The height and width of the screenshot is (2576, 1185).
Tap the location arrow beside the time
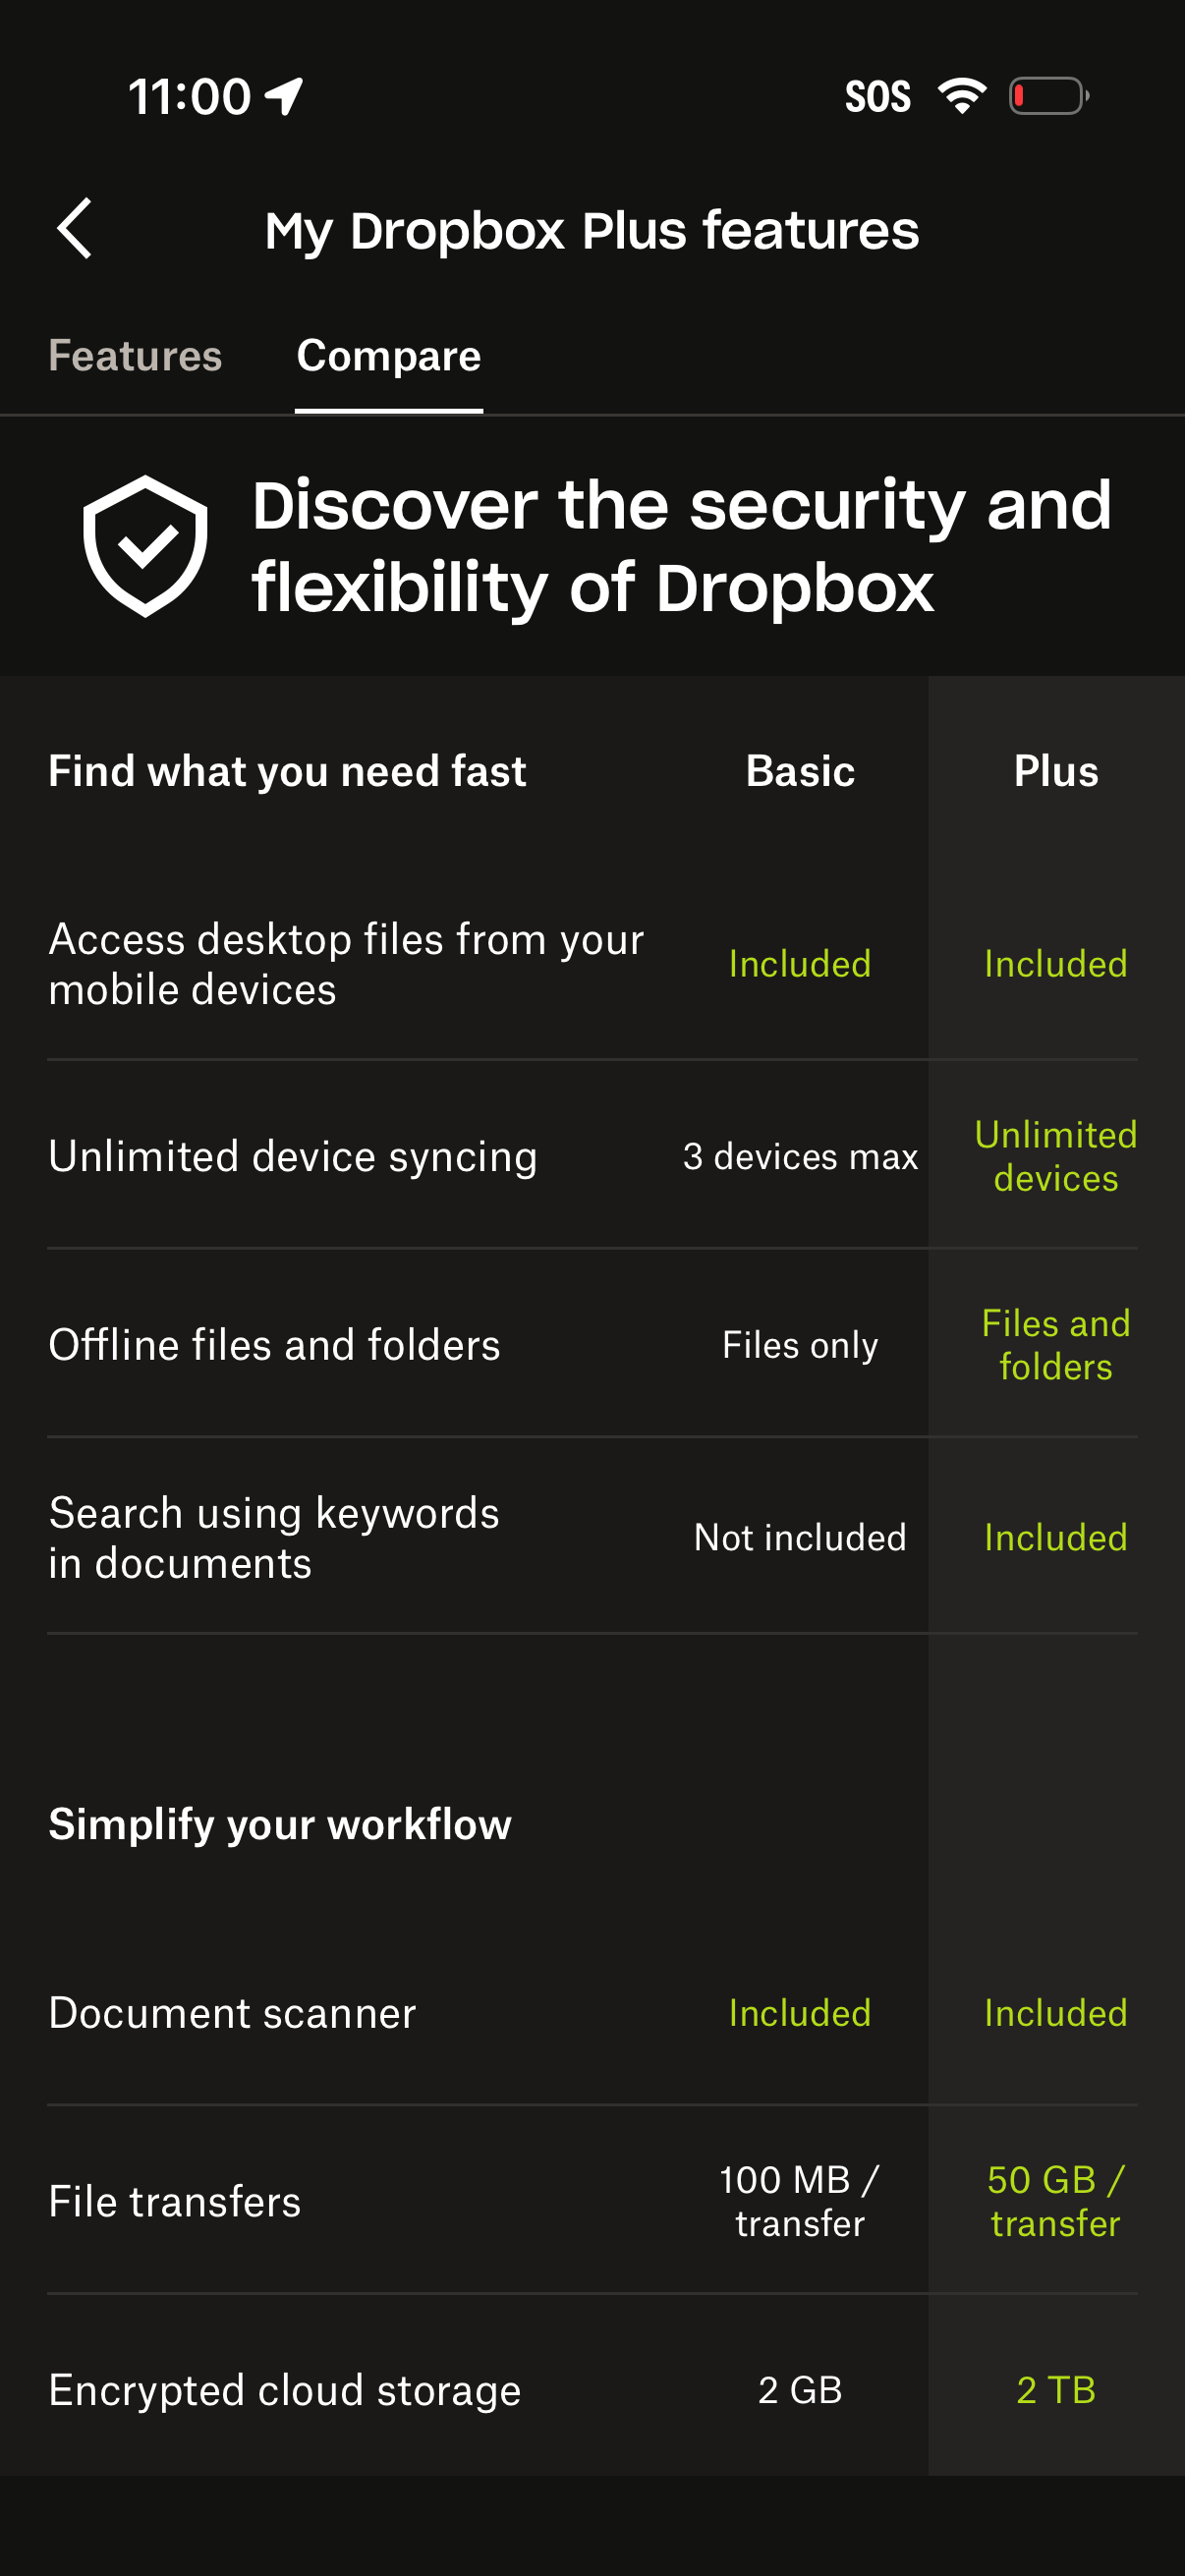pos(284,97)
